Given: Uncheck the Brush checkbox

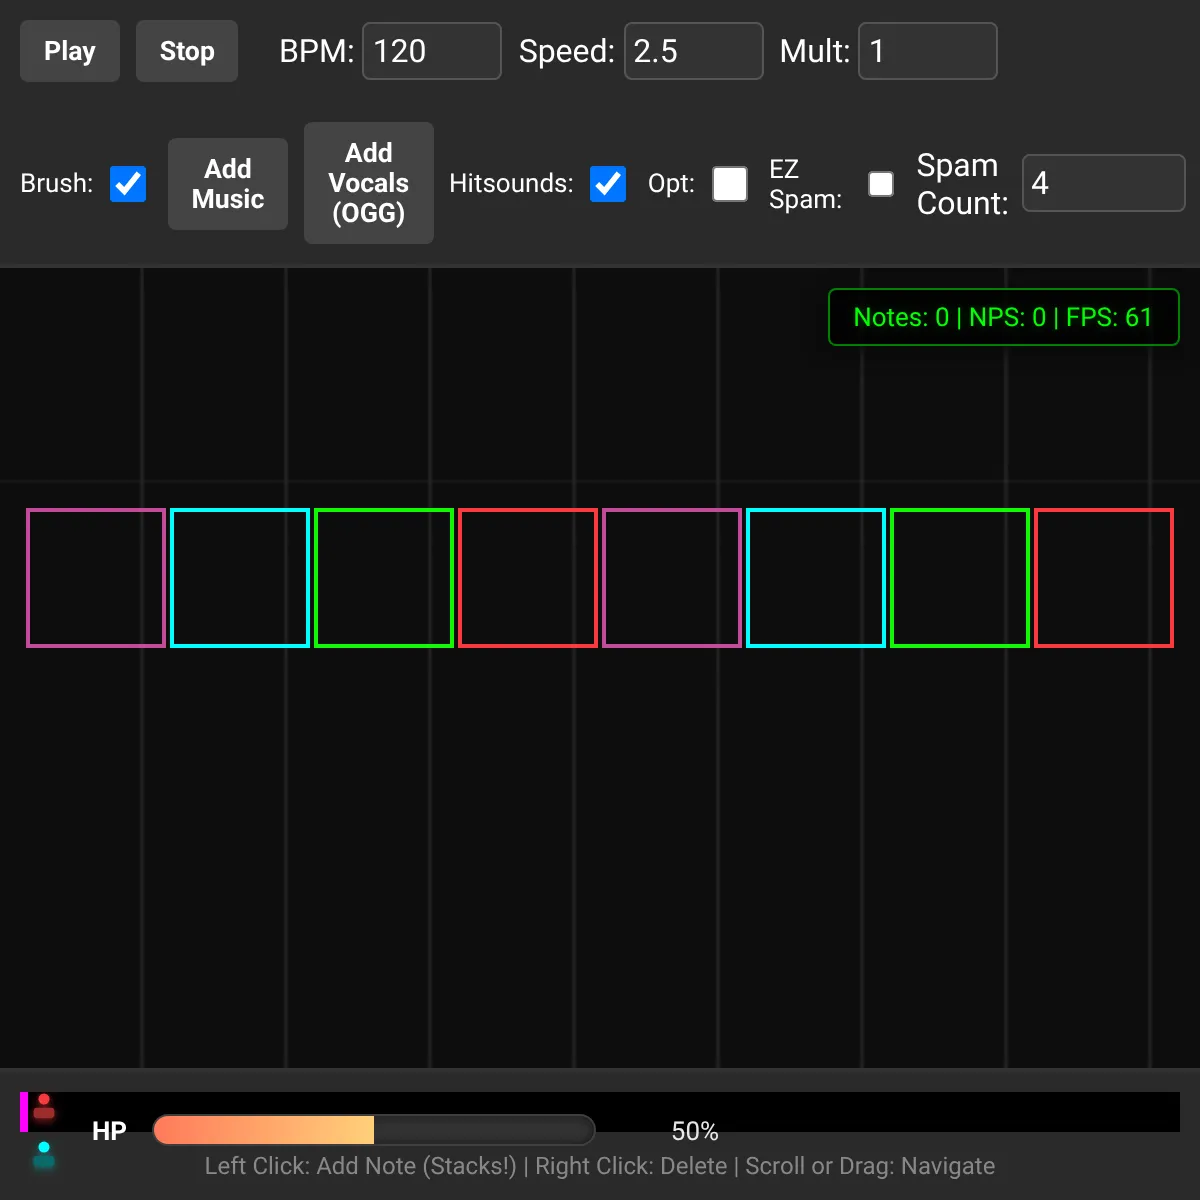Looking at the screenshot, I should (128, 184).
